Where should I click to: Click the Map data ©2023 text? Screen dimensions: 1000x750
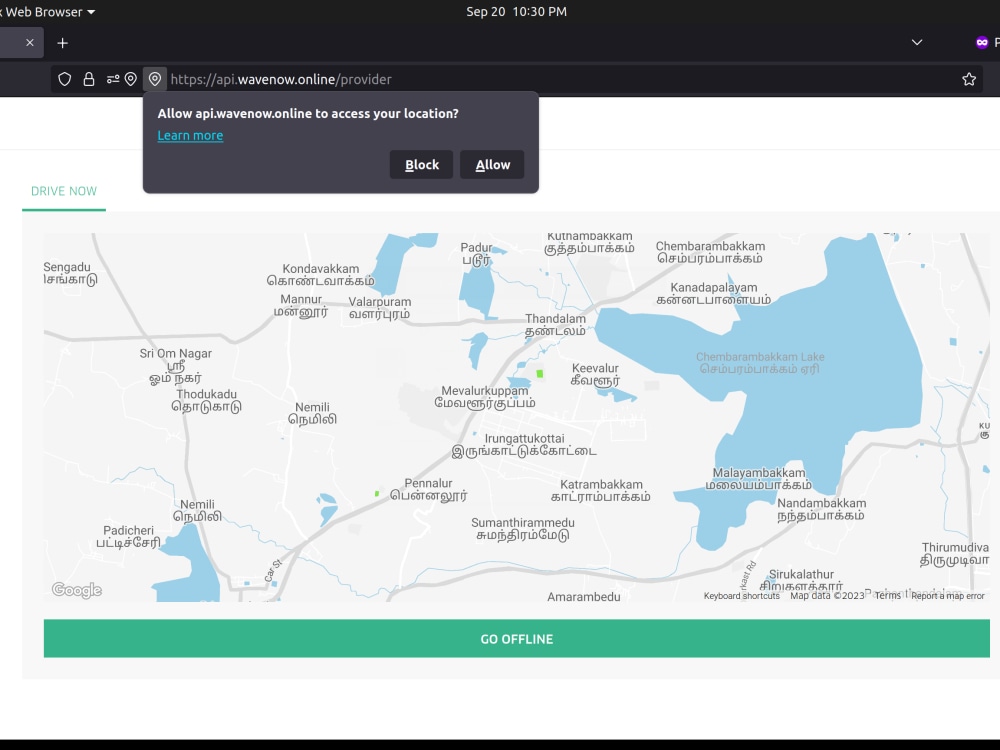[x=827, y=596]
